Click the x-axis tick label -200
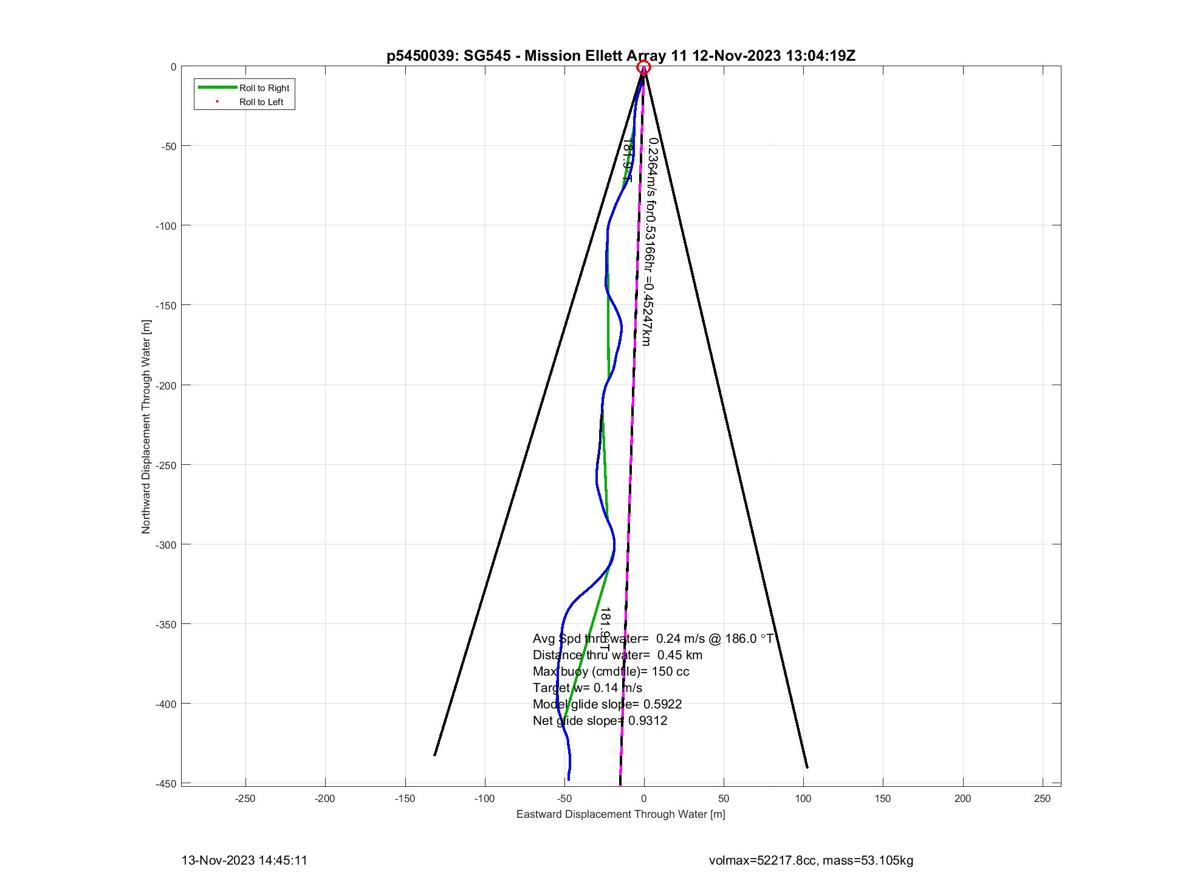 pyautogui.click(x=325, y=799)
